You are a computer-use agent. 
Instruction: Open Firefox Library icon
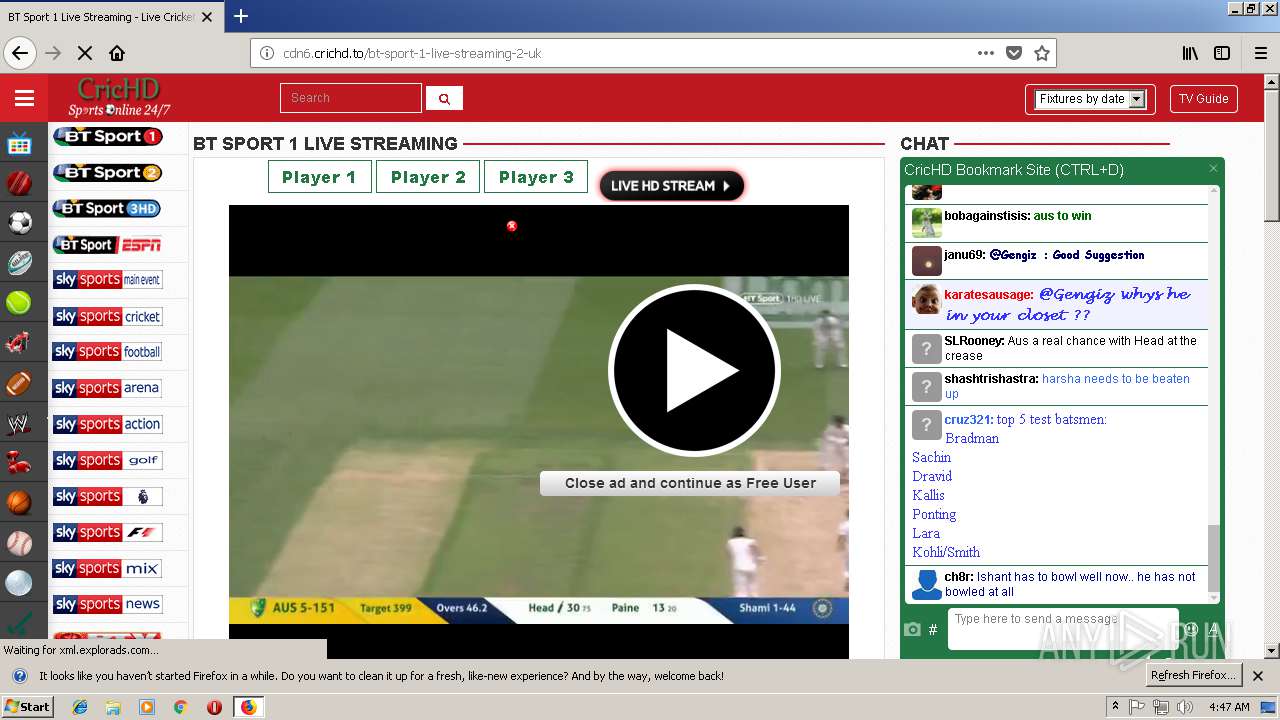click(x=1190, y=53)
